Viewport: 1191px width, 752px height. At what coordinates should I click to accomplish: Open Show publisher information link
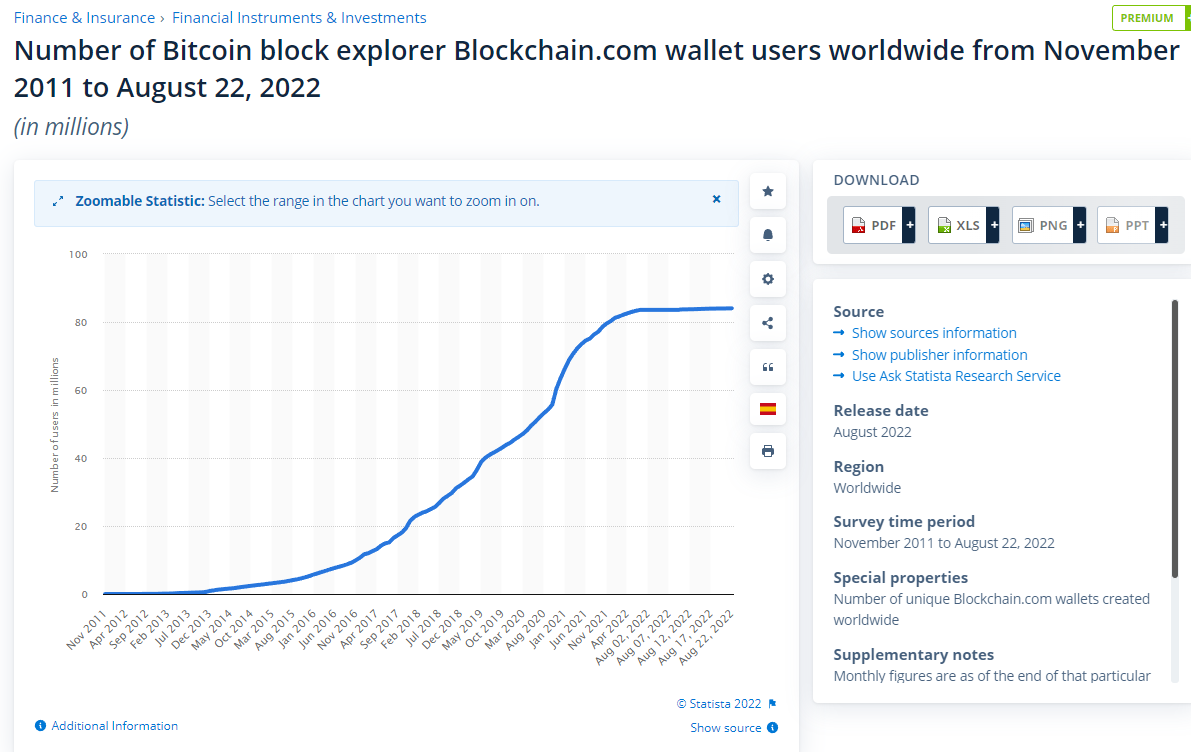(939, 355)
